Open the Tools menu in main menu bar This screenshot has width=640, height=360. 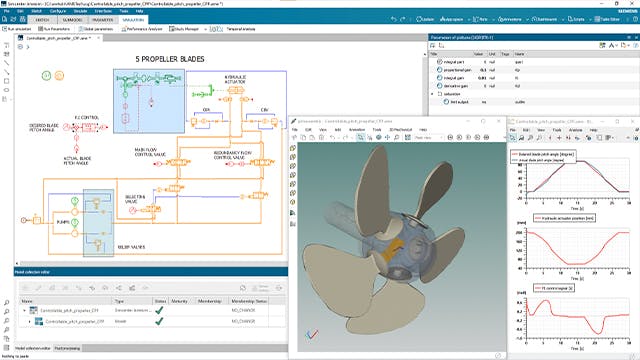124,11
